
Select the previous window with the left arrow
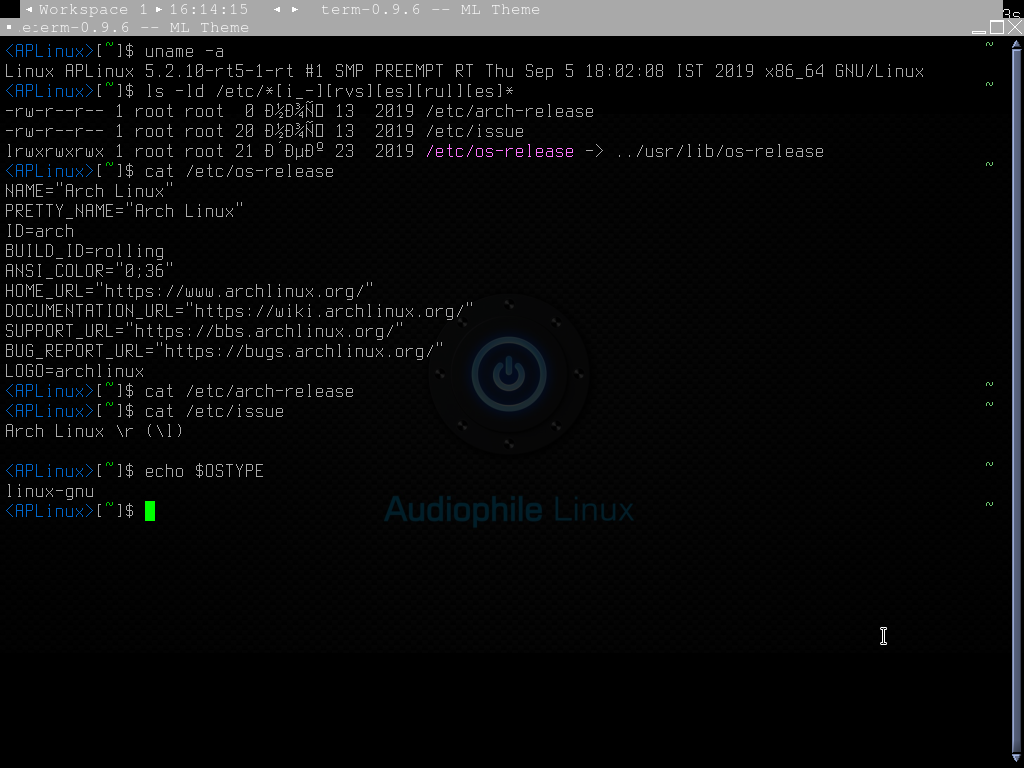point(278,9)
